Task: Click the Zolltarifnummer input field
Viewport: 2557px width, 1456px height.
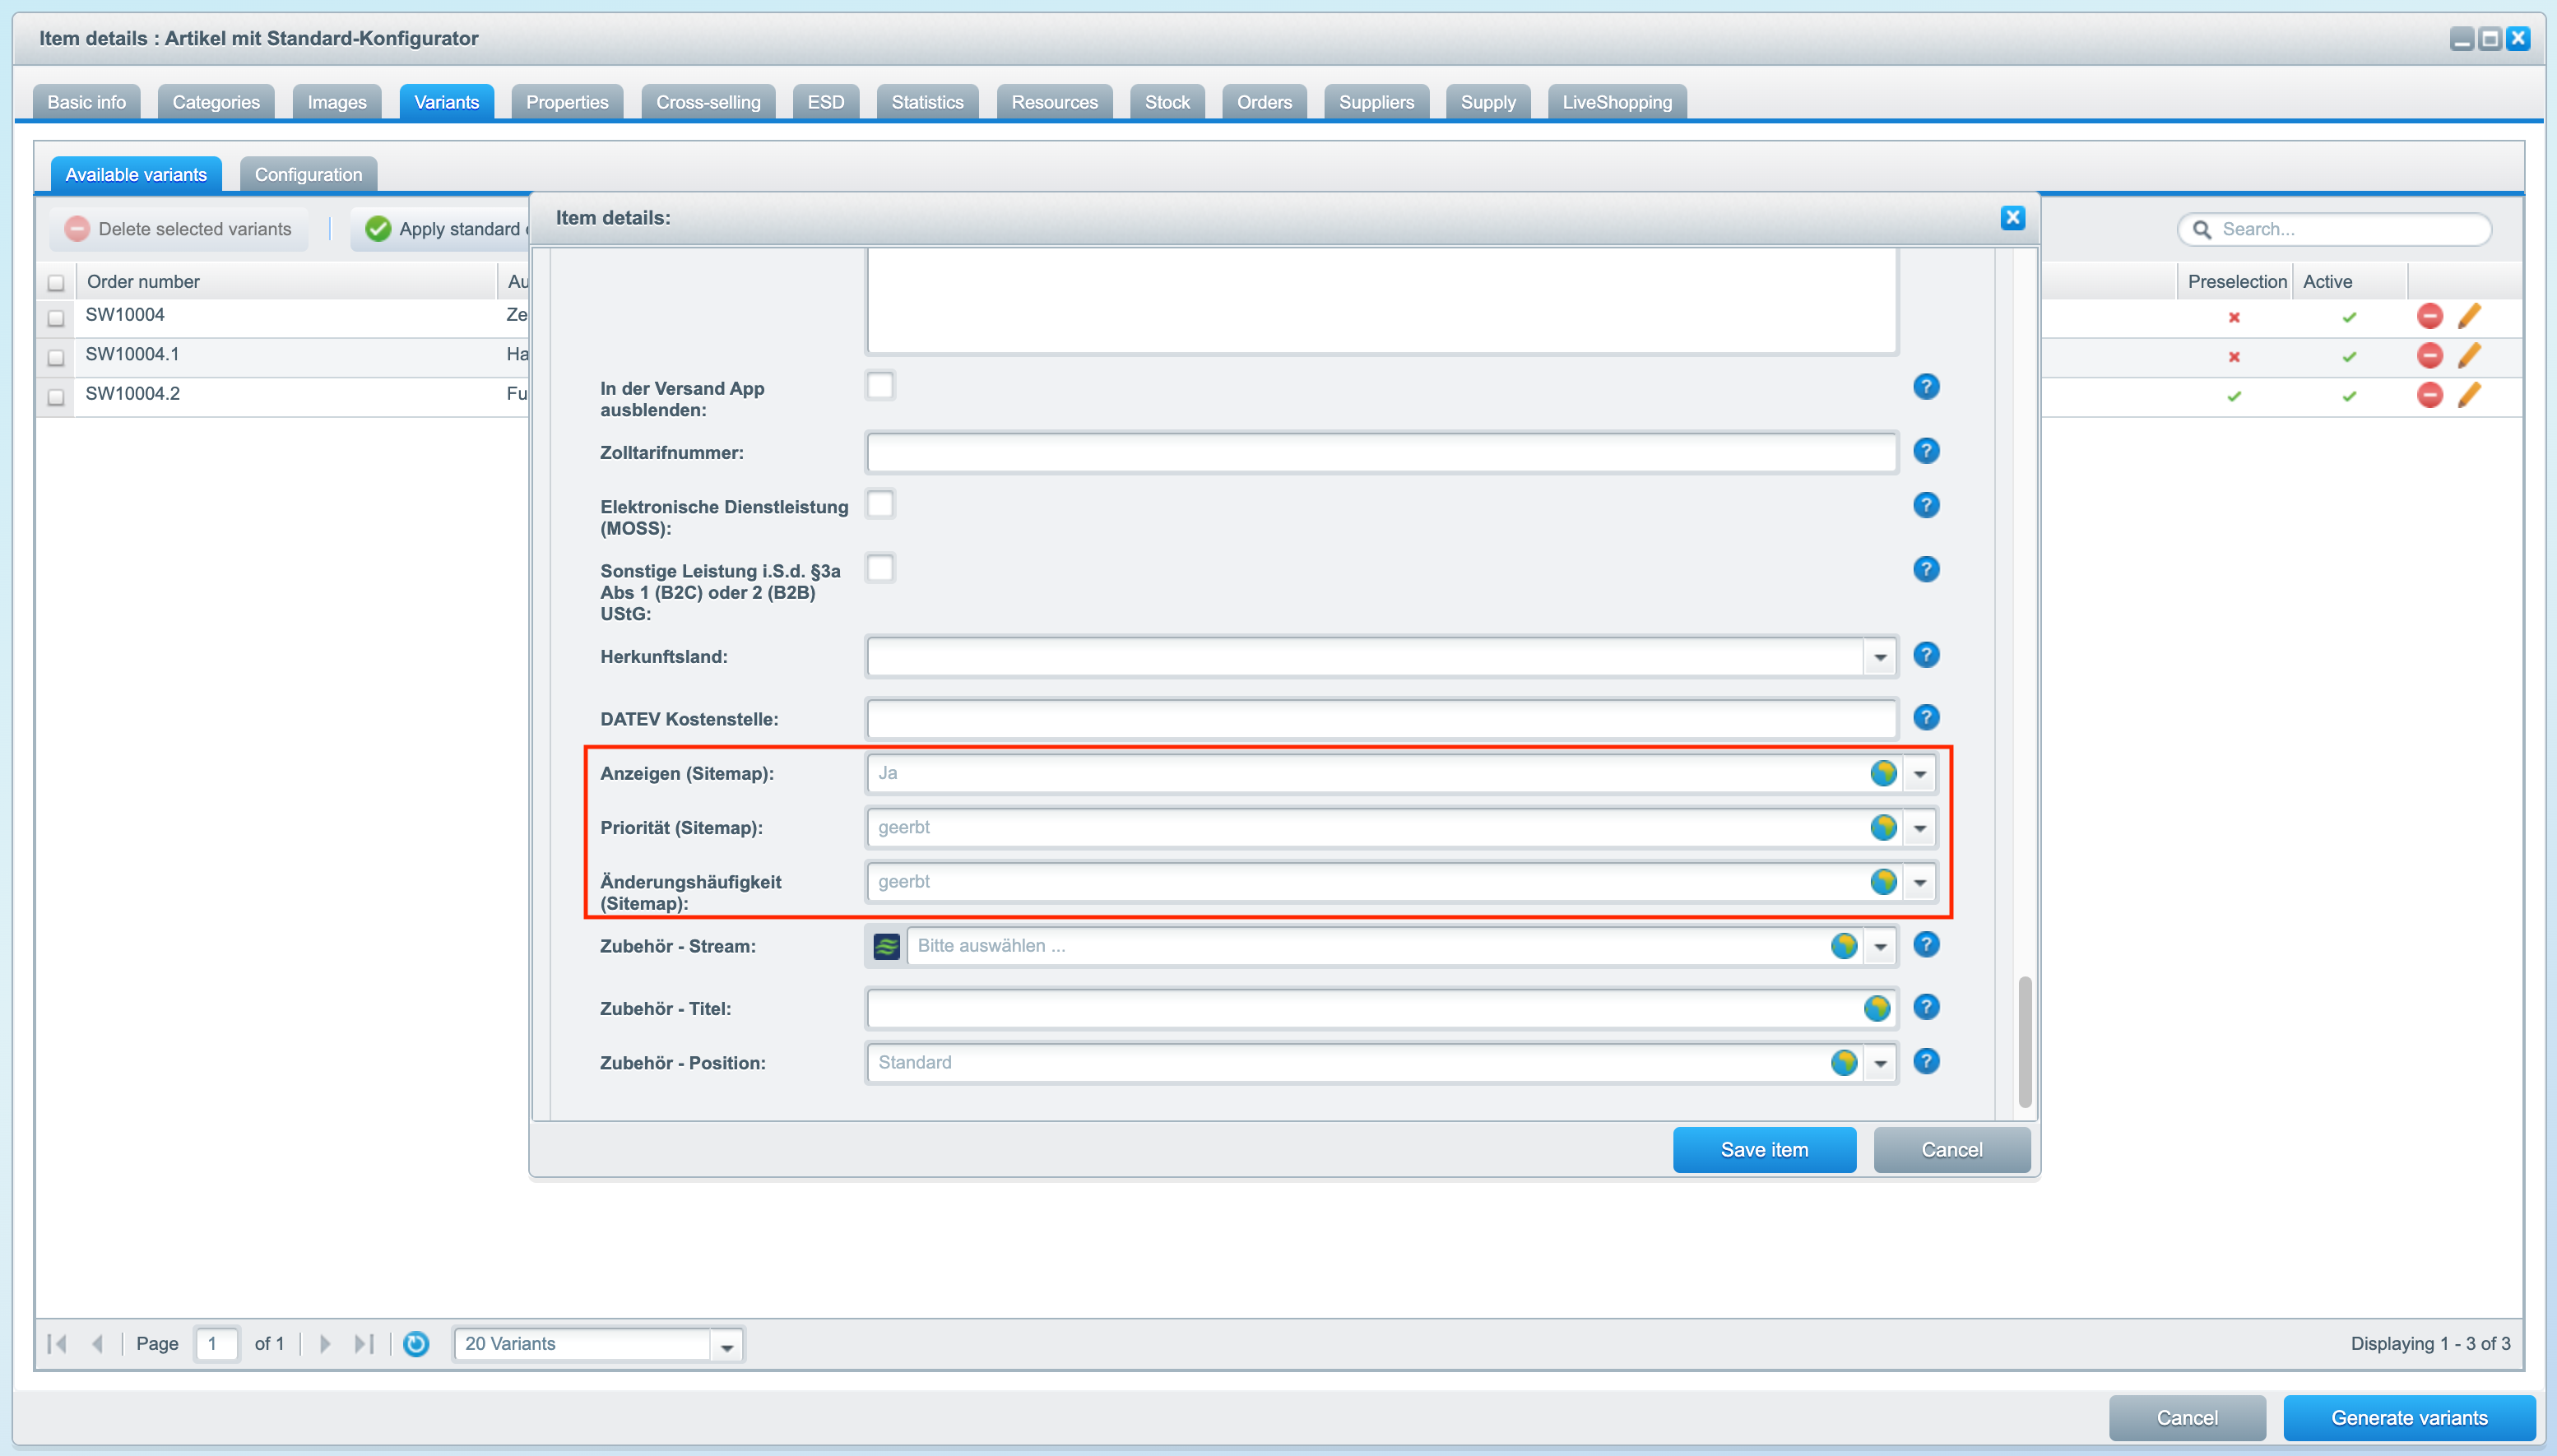Action: click(x=1382, y=452)
